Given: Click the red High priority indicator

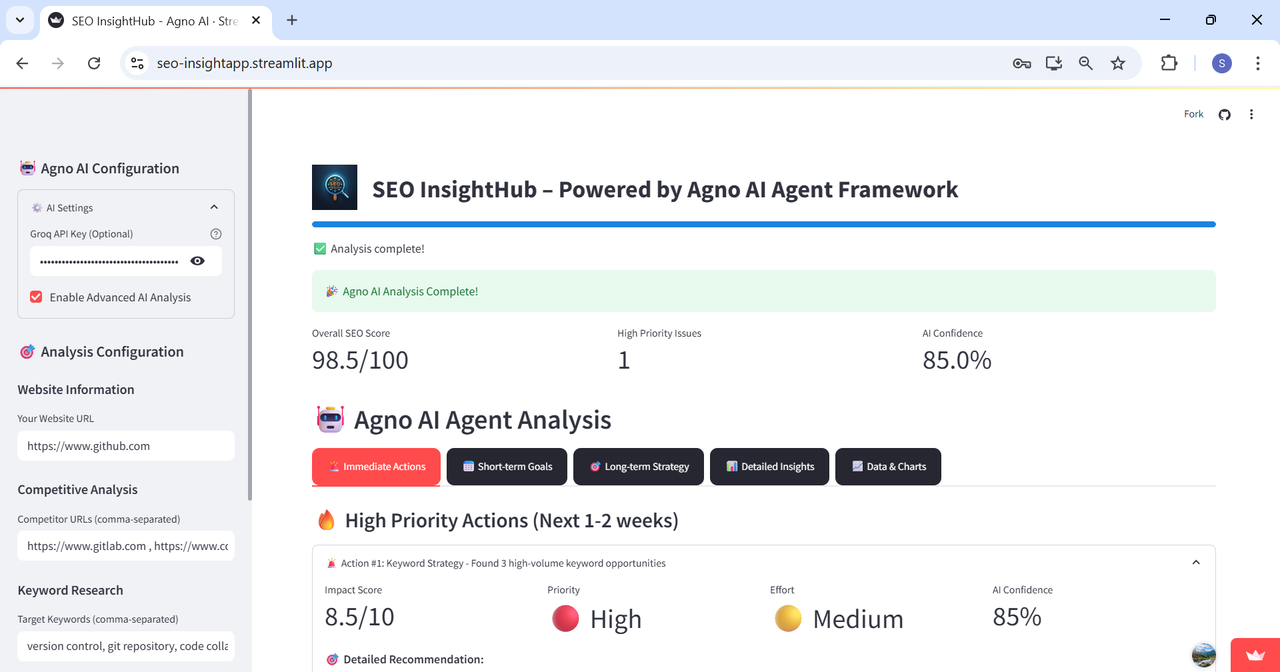Looking at the screenshot, I should [x=565, y=619].
